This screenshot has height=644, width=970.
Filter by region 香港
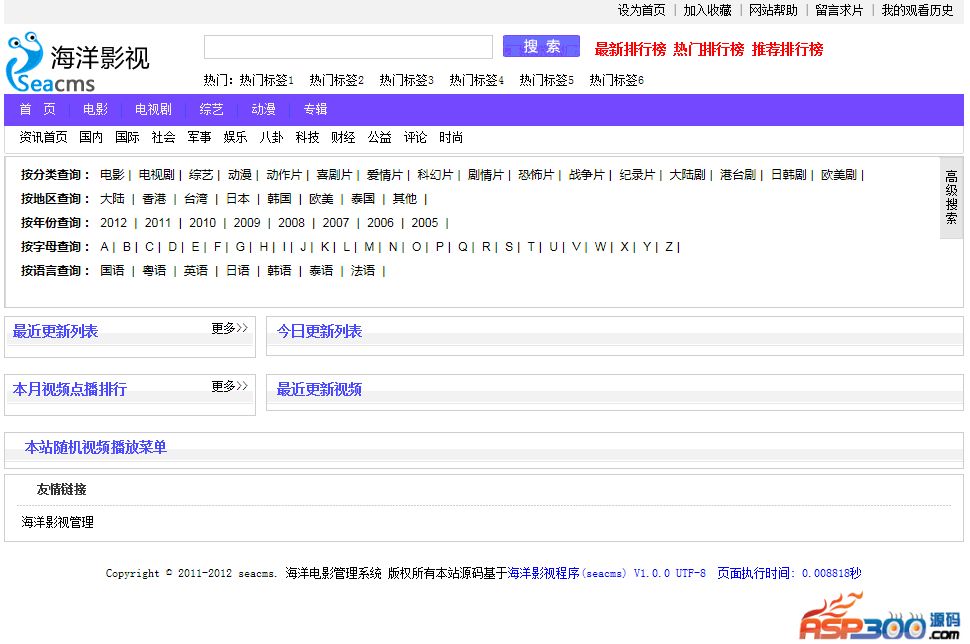pyautogui.click(x=154, y=199)
